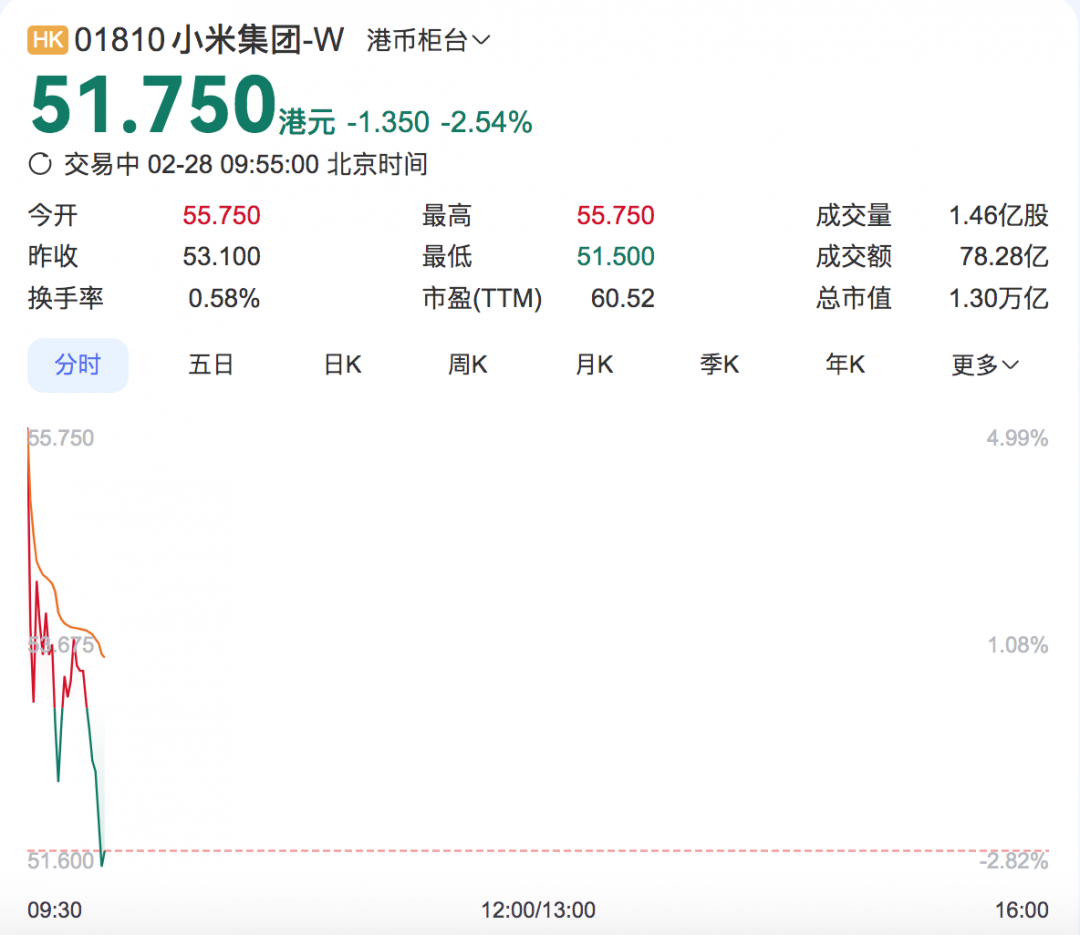Click the timestamp 02-28 09:55:00 北京时间
The image size is (1080, 935).
coord(287,165)
